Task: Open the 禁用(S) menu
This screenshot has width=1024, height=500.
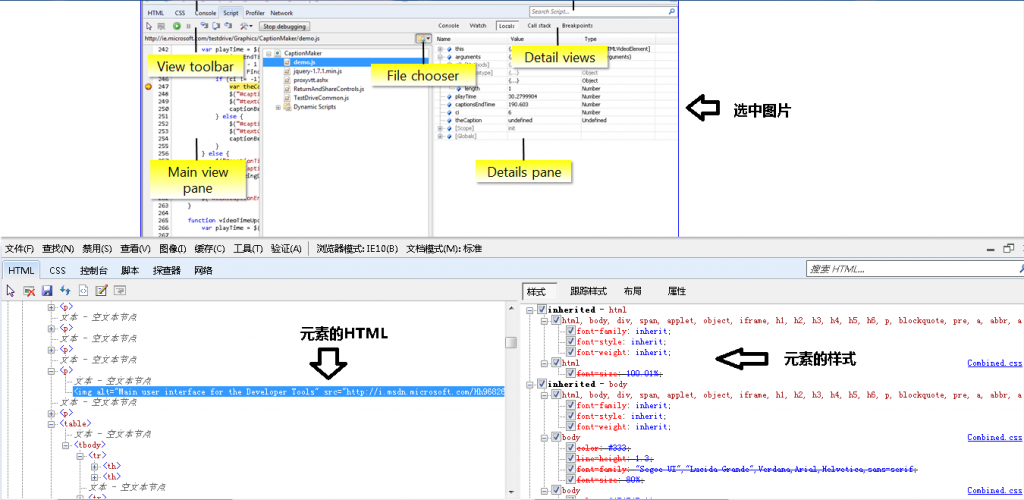Action: click(97, 249)
